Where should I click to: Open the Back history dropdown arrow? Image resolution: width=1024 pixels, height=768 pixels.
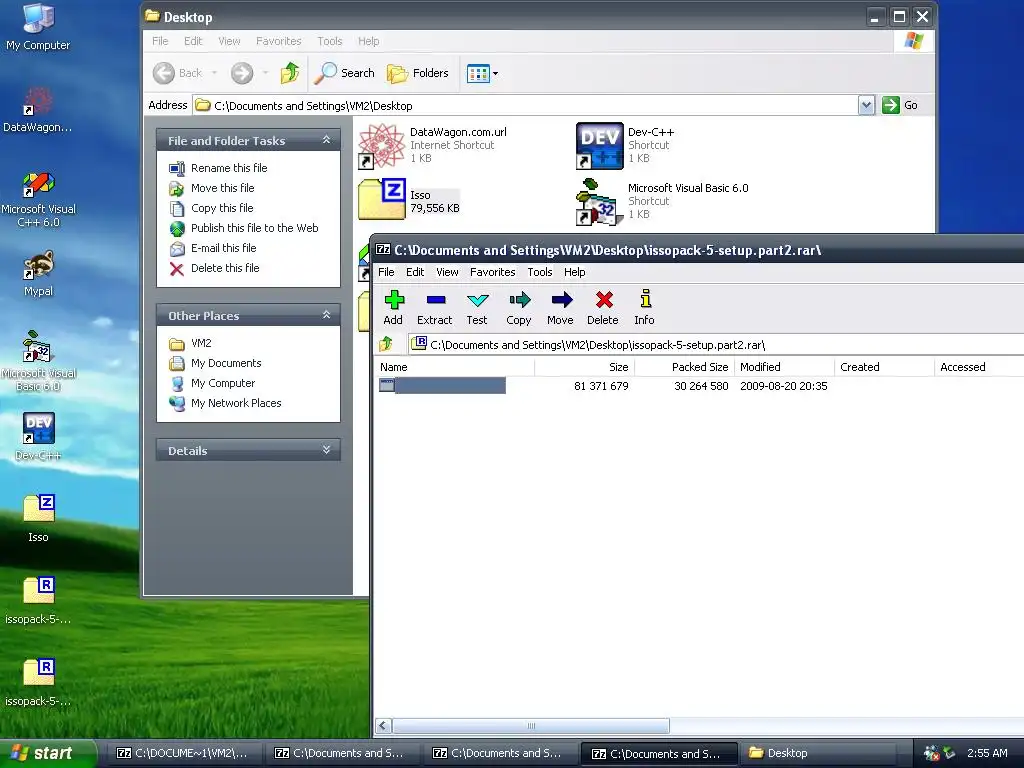coord(214,73)
